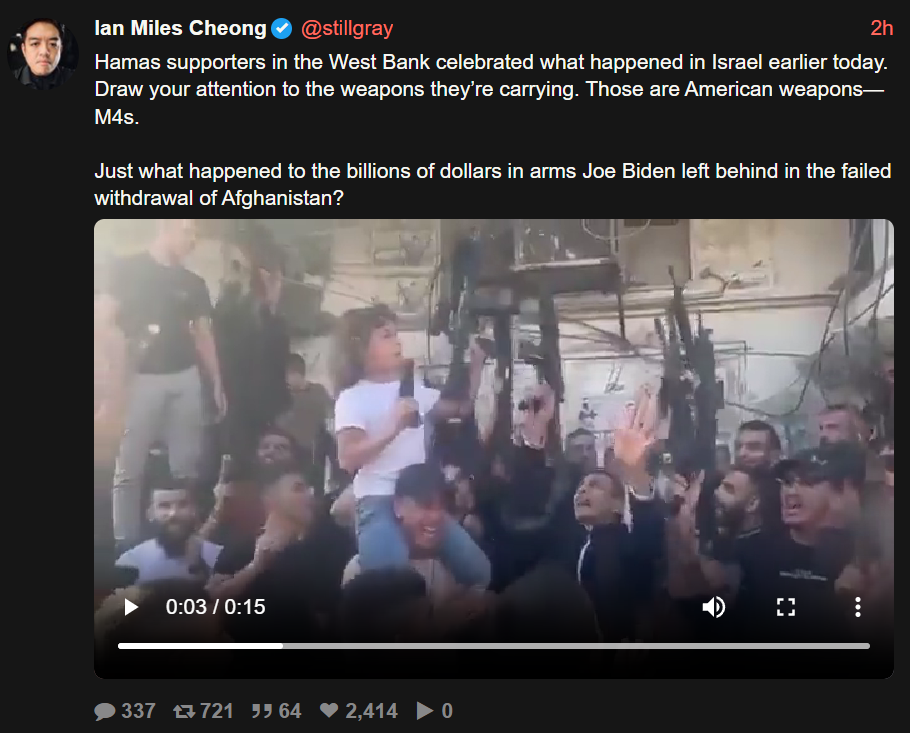Enter fullscreen mode on video
The height and width of the screenshot is (733, 910).
pos(786,607)
